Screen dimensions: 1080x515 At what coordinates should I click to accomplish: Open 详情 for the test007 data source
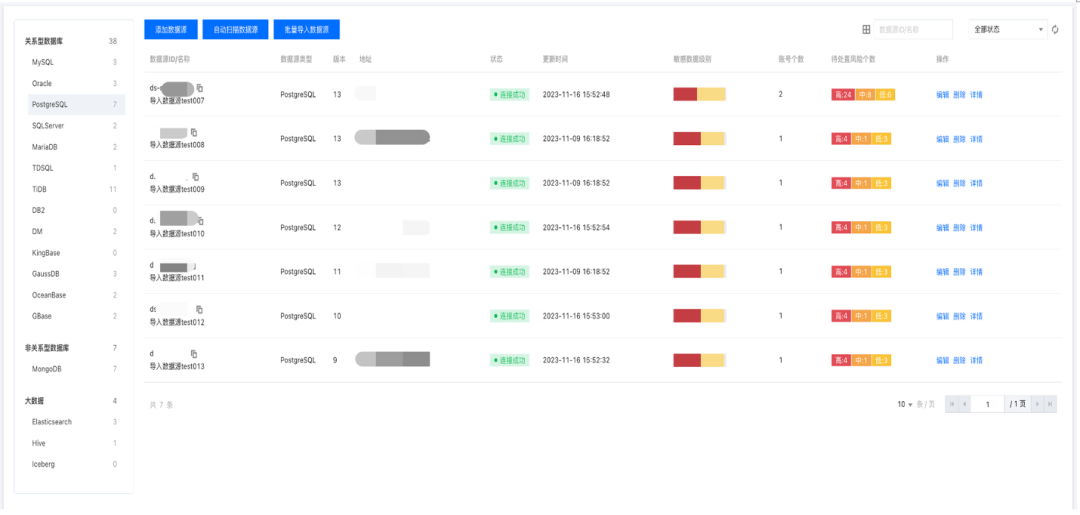[976, 94]
